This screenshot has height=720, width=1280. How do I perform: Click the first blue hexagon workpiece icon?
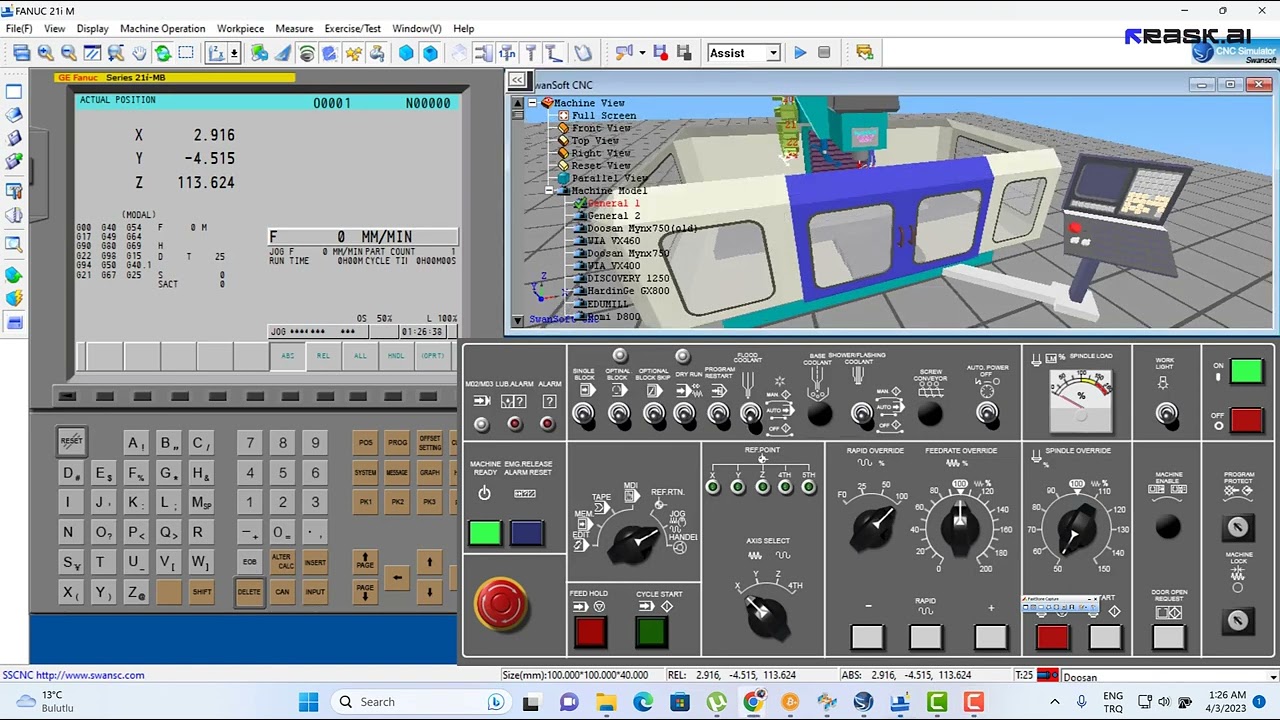tap(406, 53)
